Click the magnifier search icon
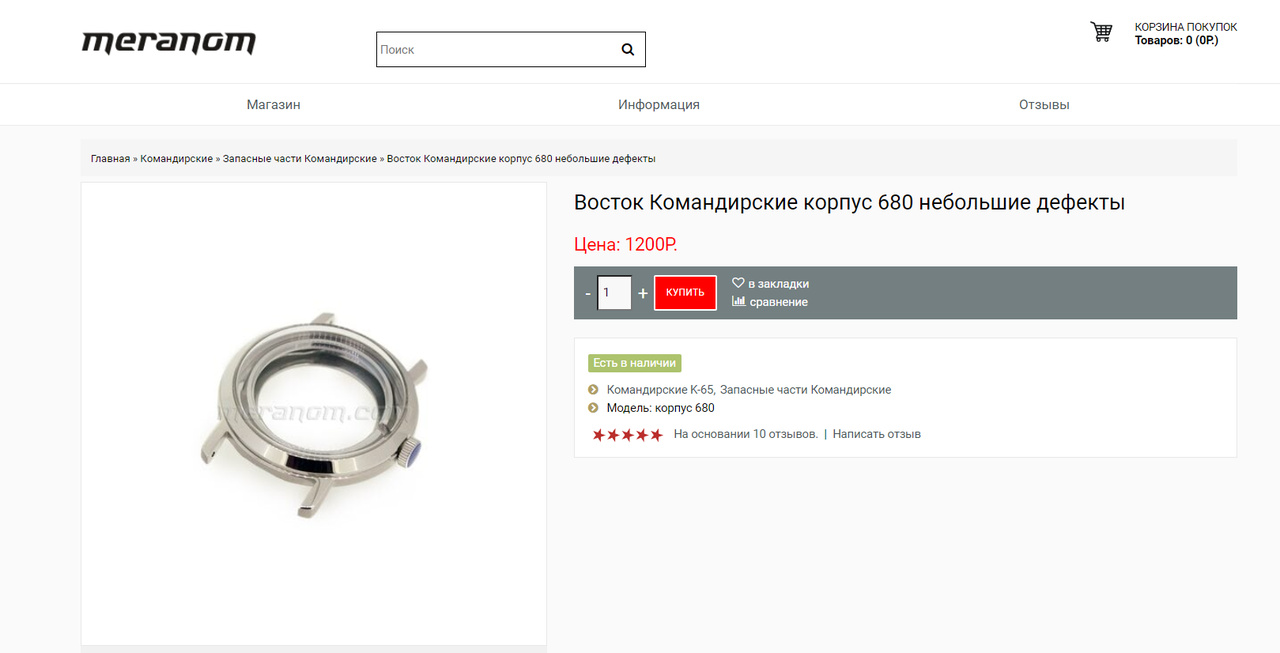1280x653 pixels. (628, 49)
